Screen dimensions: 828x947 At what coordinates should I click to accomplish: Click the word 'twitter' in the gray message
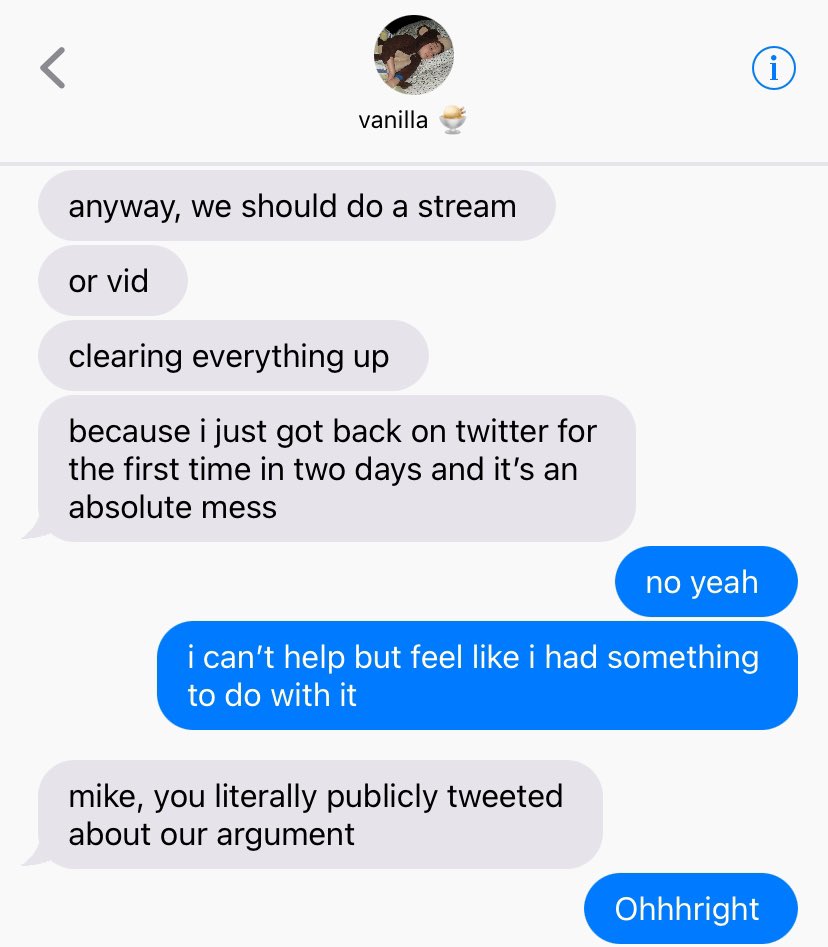502,431
